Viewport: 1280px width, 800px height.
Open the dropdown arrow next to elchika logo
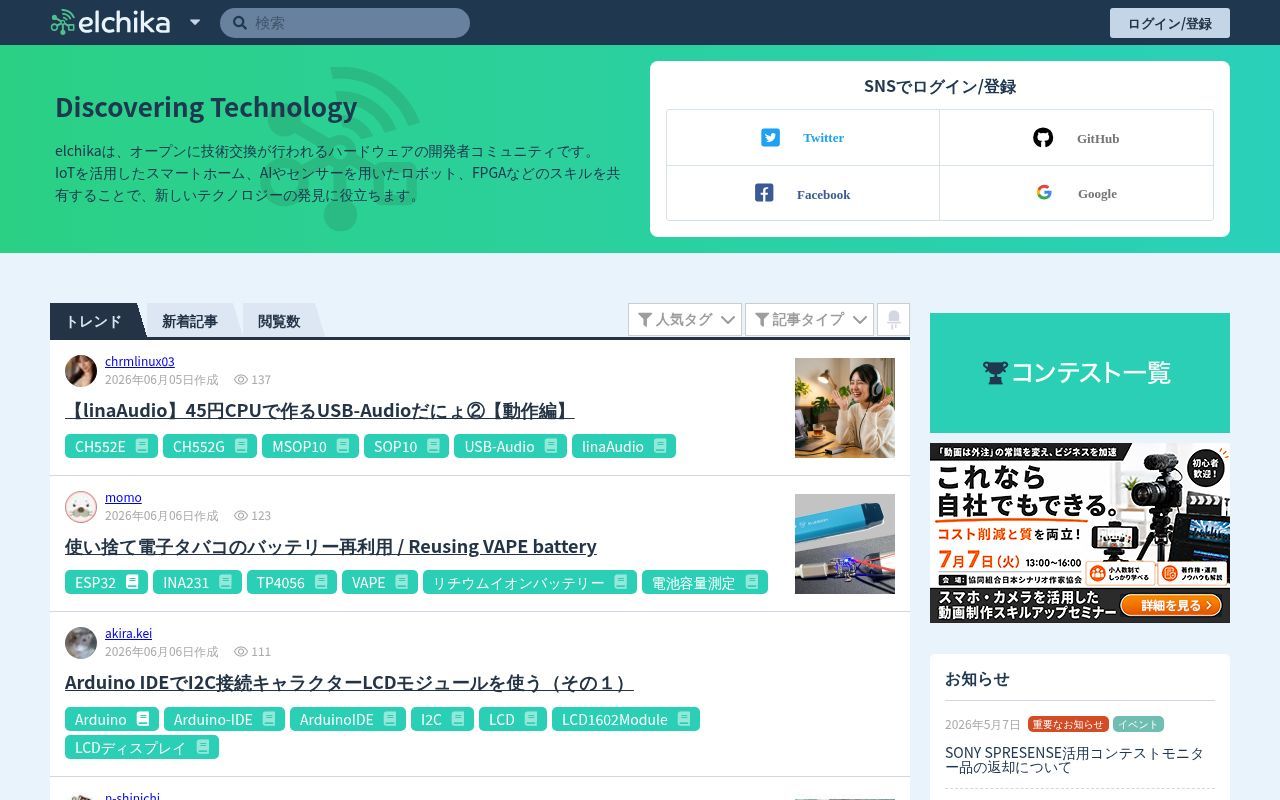(195, 22)
